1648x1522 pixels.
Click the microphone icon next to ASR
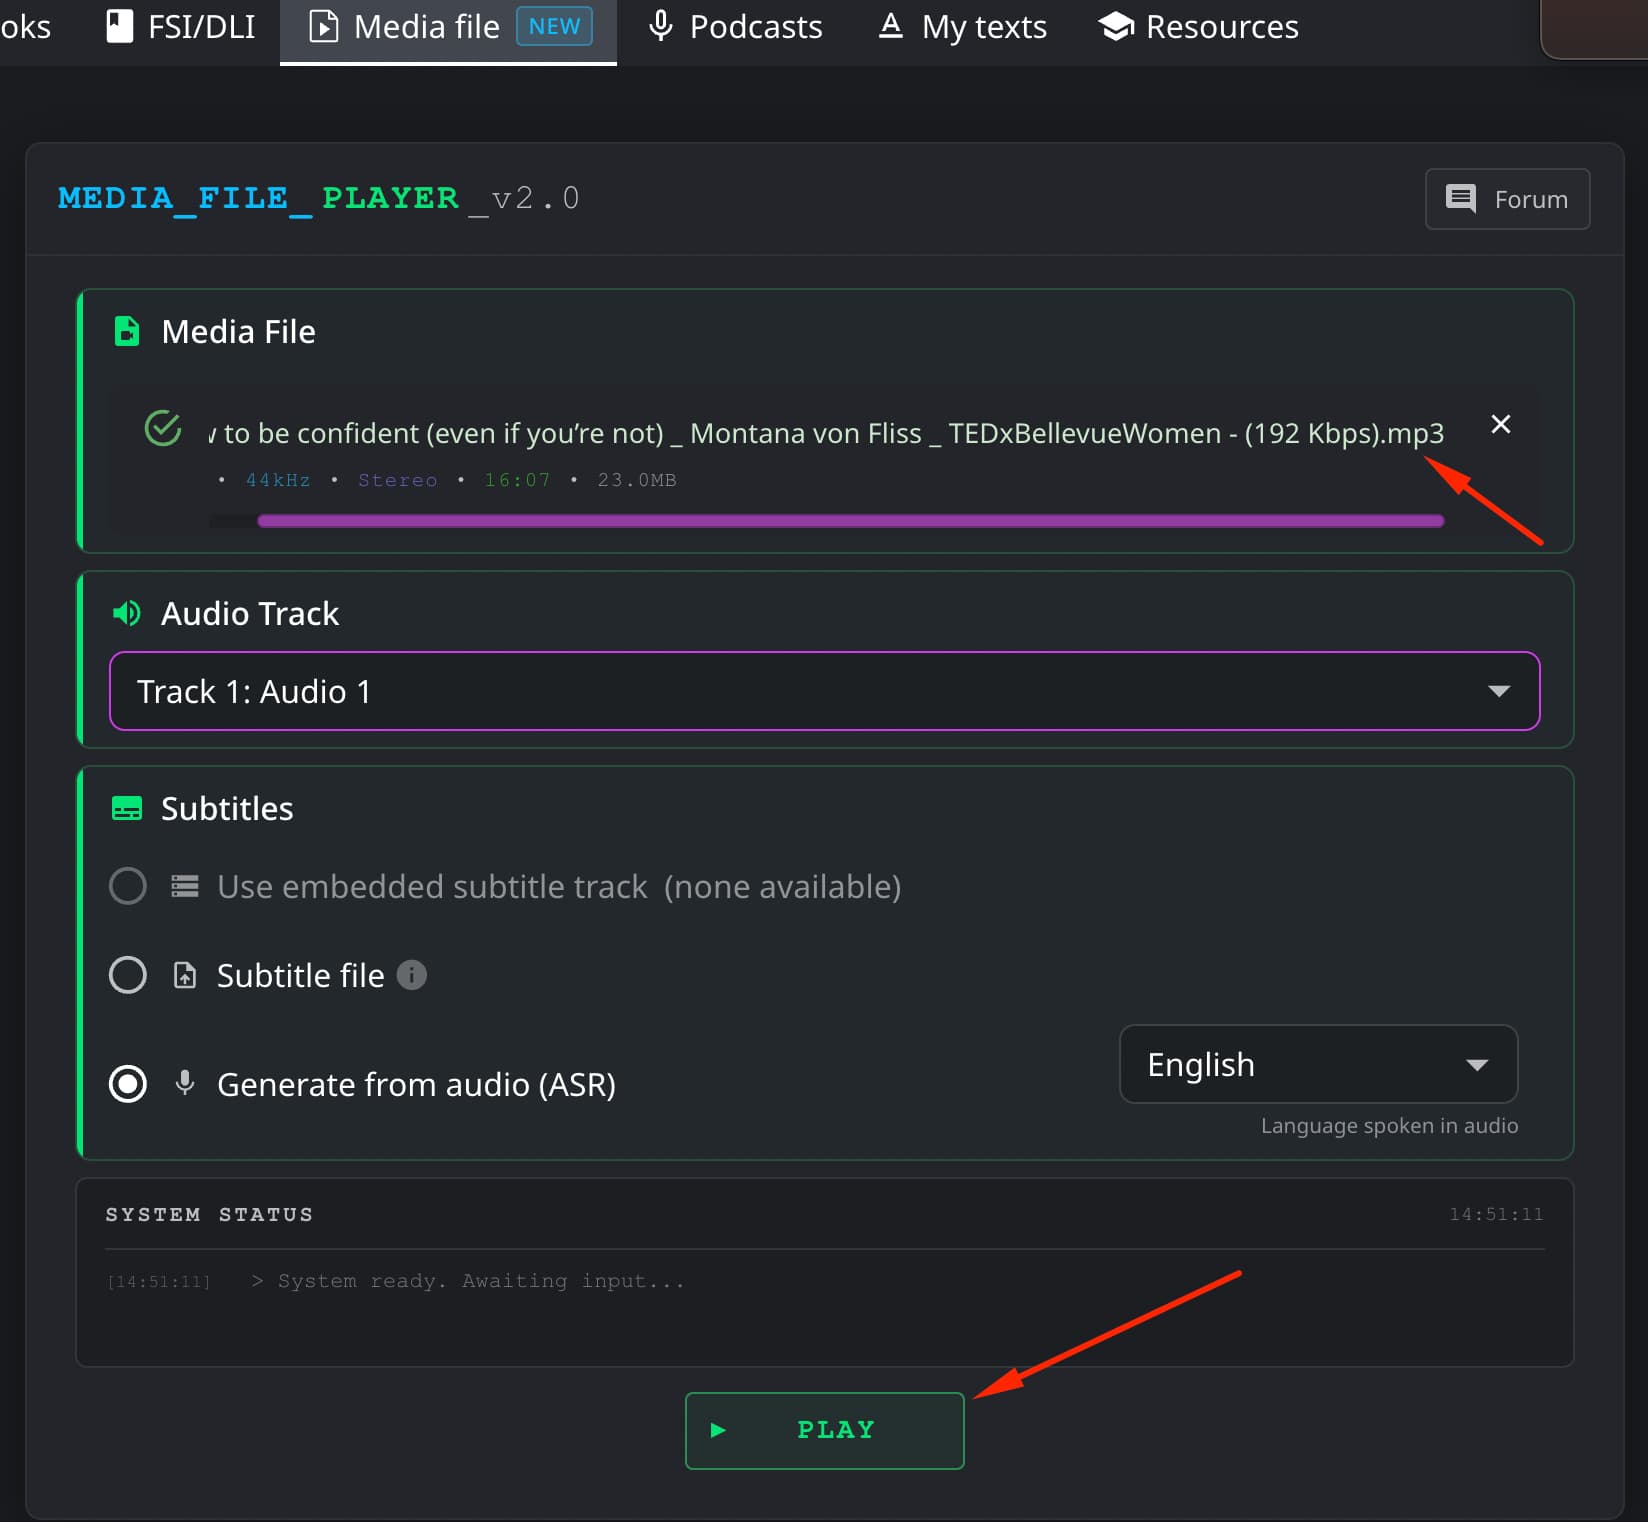point(185,1083)
